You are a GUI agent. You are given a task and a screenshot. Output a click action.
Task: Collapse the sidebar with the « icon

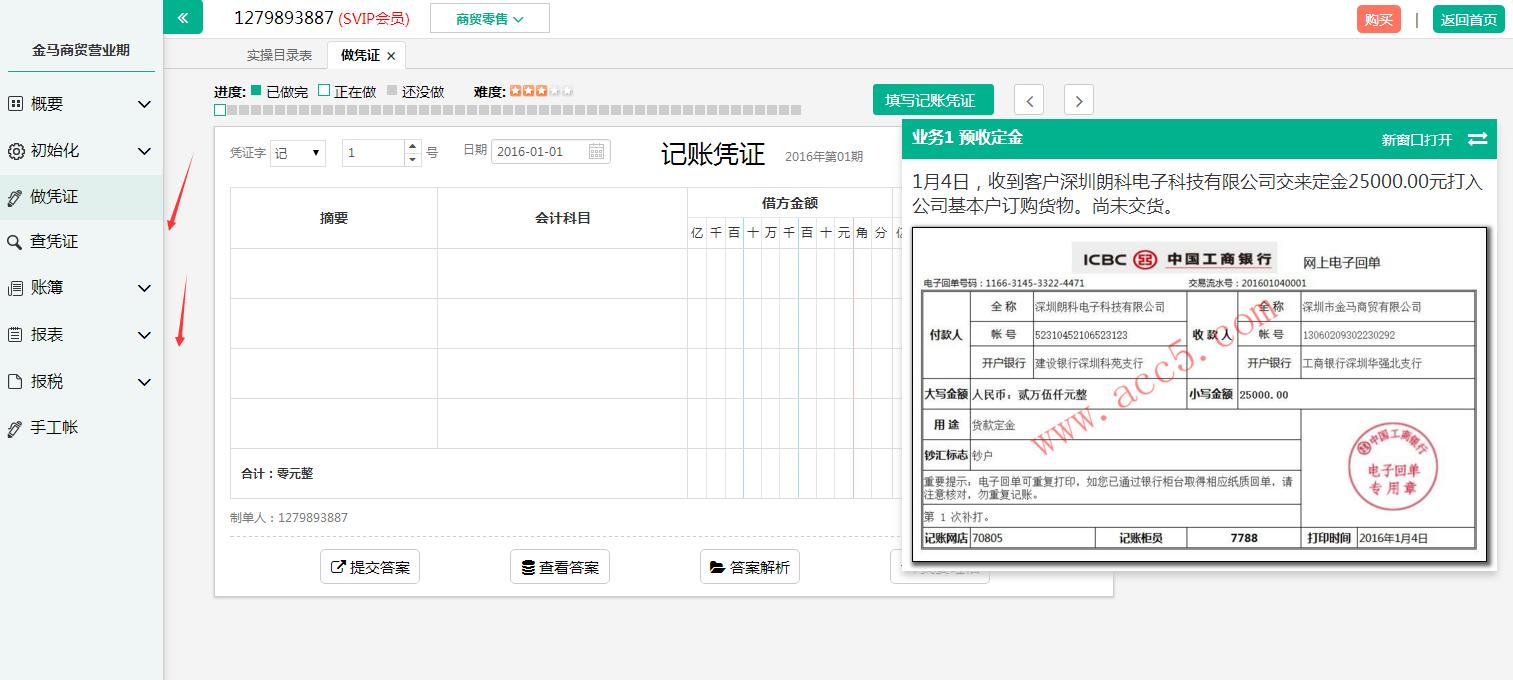click(183, 17)
